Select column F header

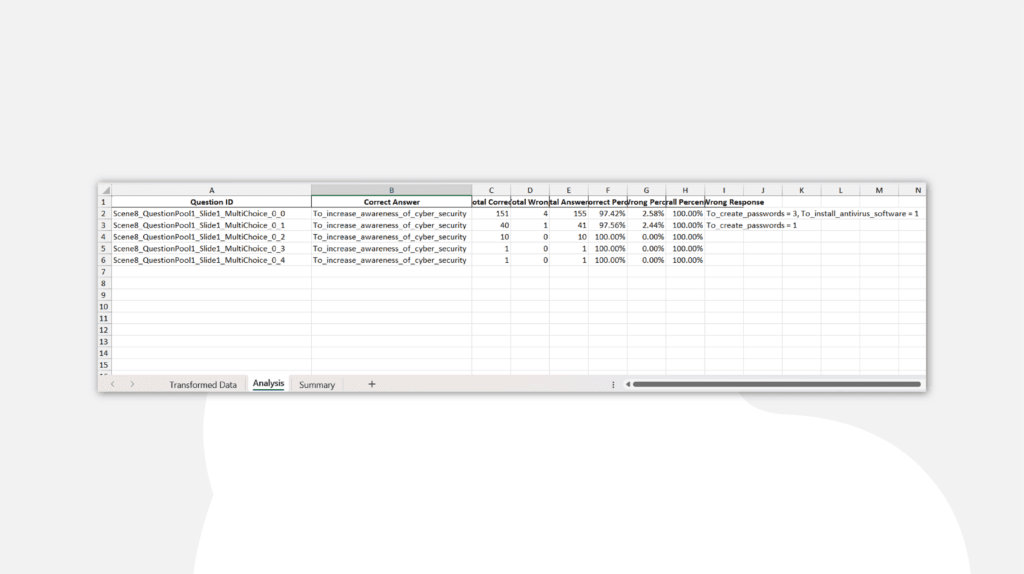(607, 190)
